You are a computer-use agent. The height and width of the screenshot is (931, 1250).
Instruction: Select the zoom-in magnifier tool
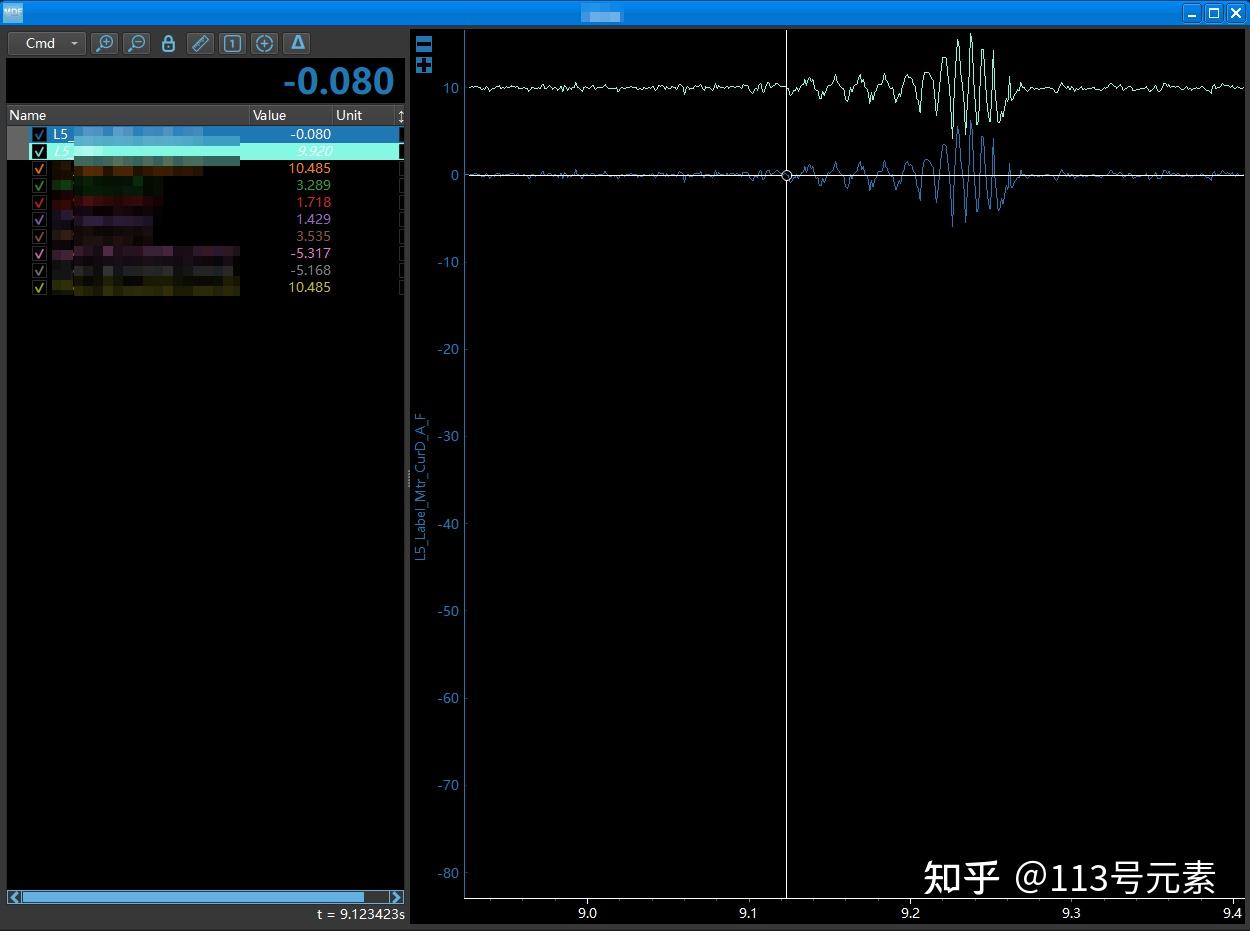[x=104, y=43]
